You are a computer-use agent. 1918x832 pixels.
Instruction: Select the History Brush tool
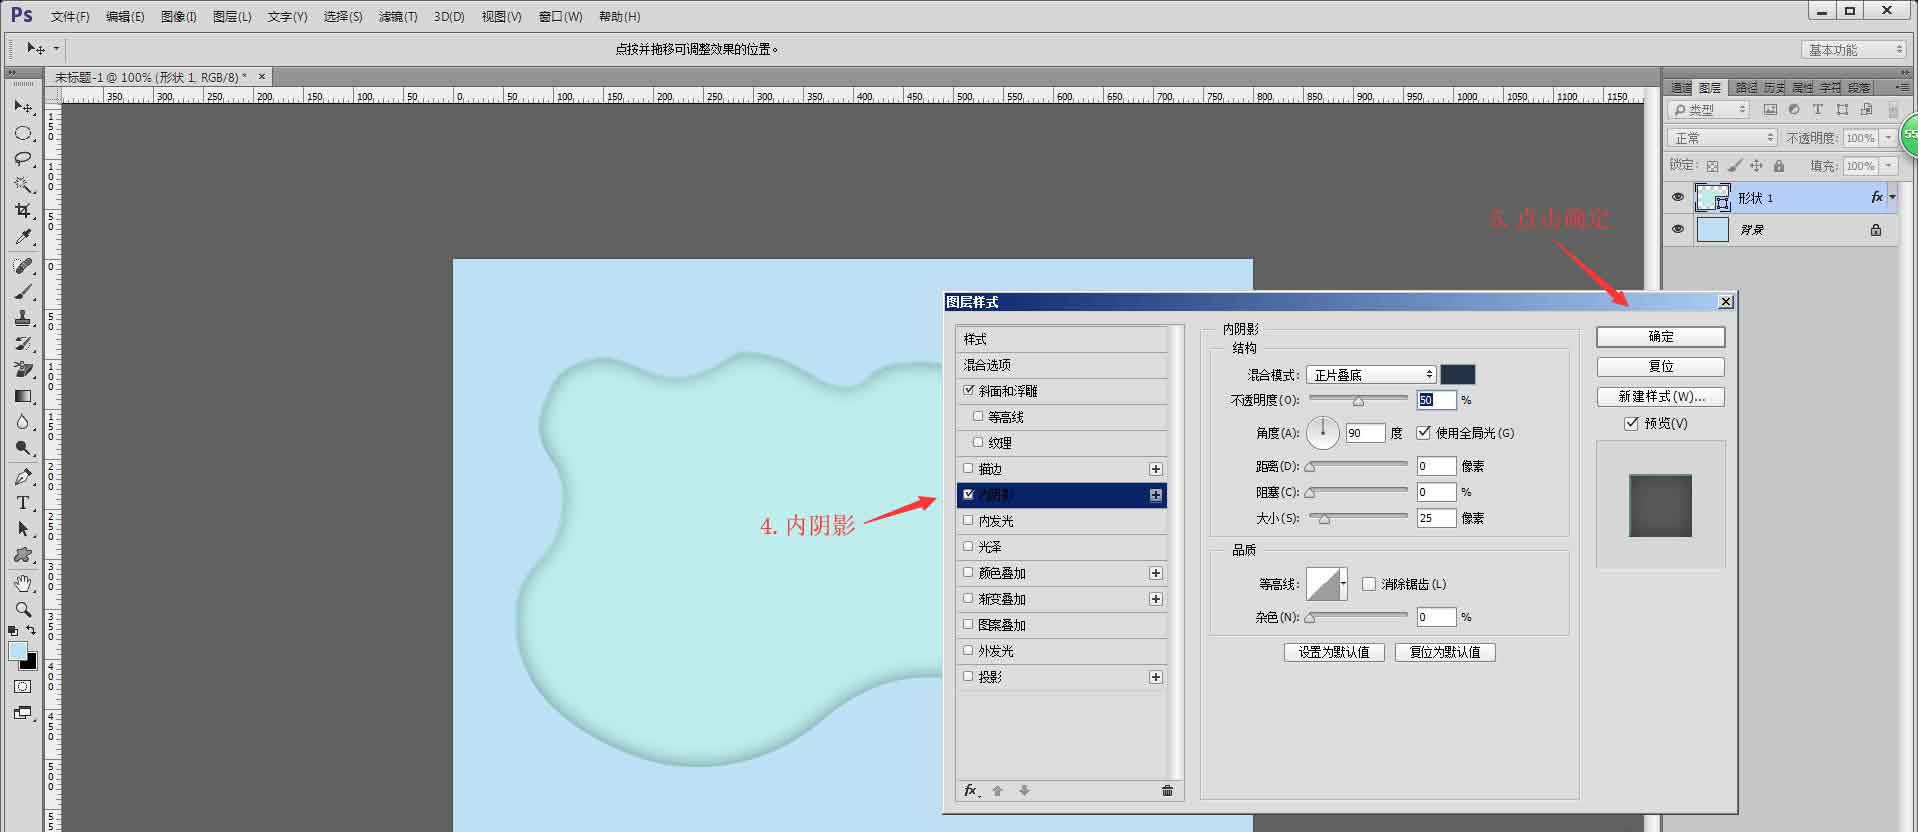23,344
